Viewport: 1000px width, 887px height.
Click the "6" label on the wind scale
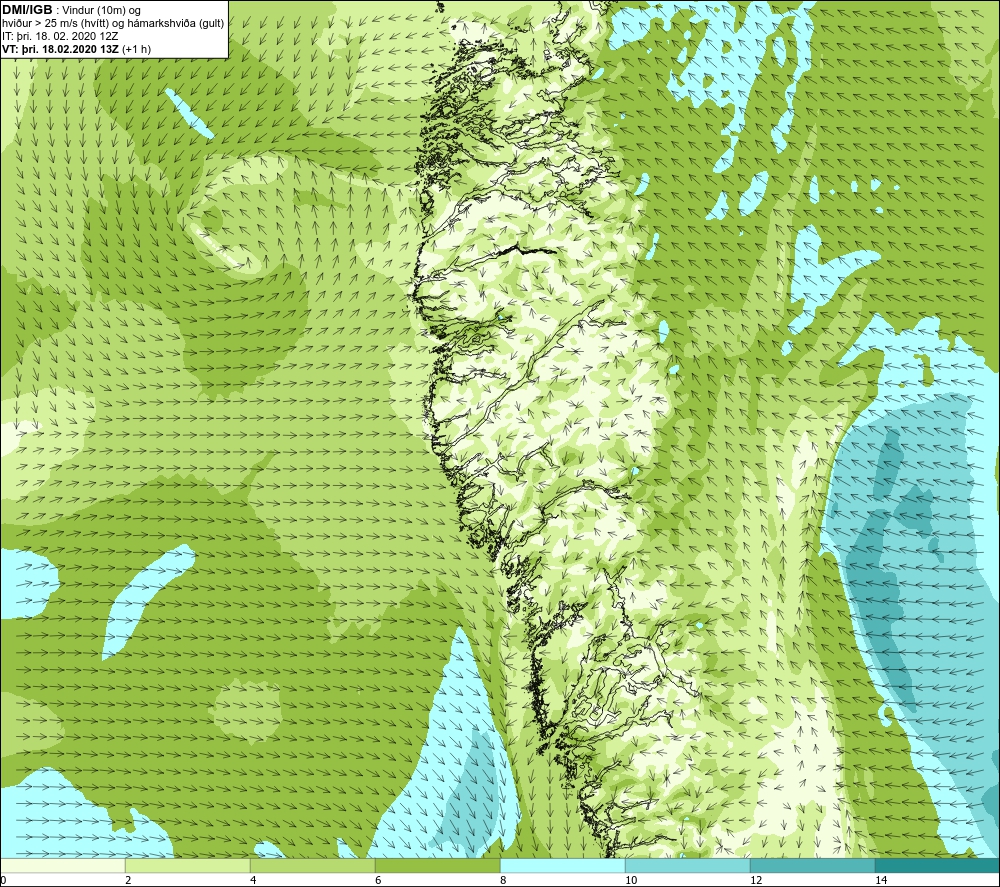378,880
